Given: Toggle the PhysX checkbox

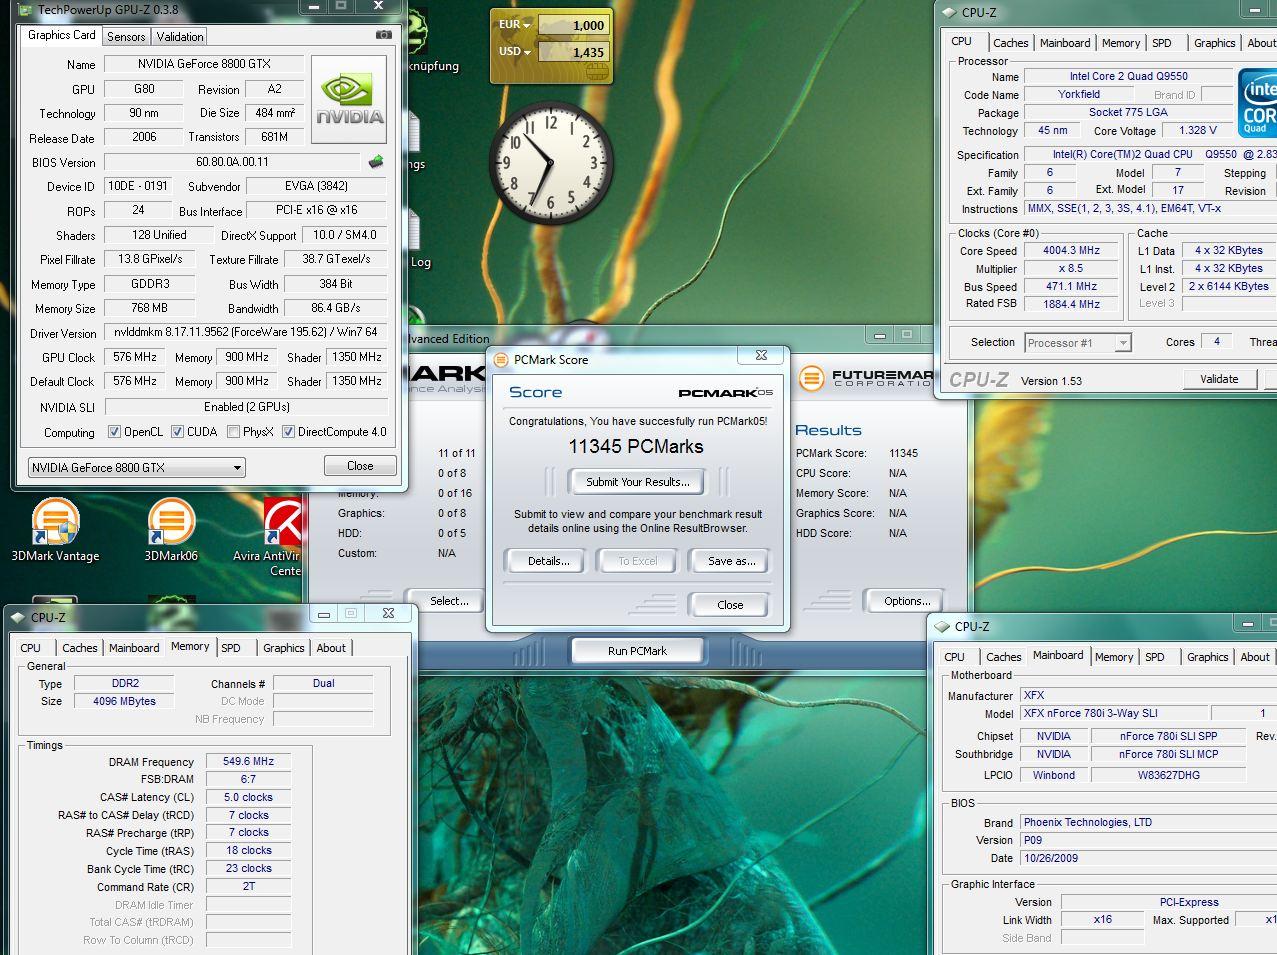Looking at the screenshot, I should tap(233, 432).
